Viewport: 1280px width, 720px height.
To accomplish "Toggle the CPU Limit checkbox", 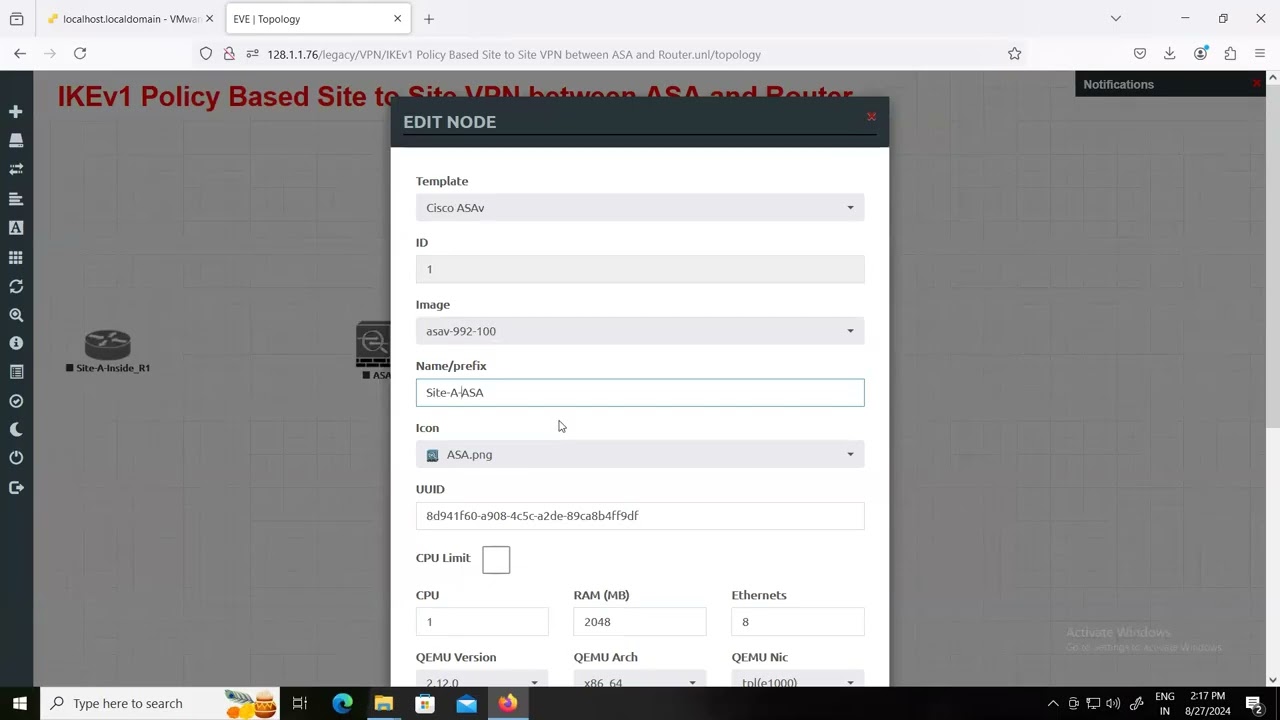I will (496, 559).
